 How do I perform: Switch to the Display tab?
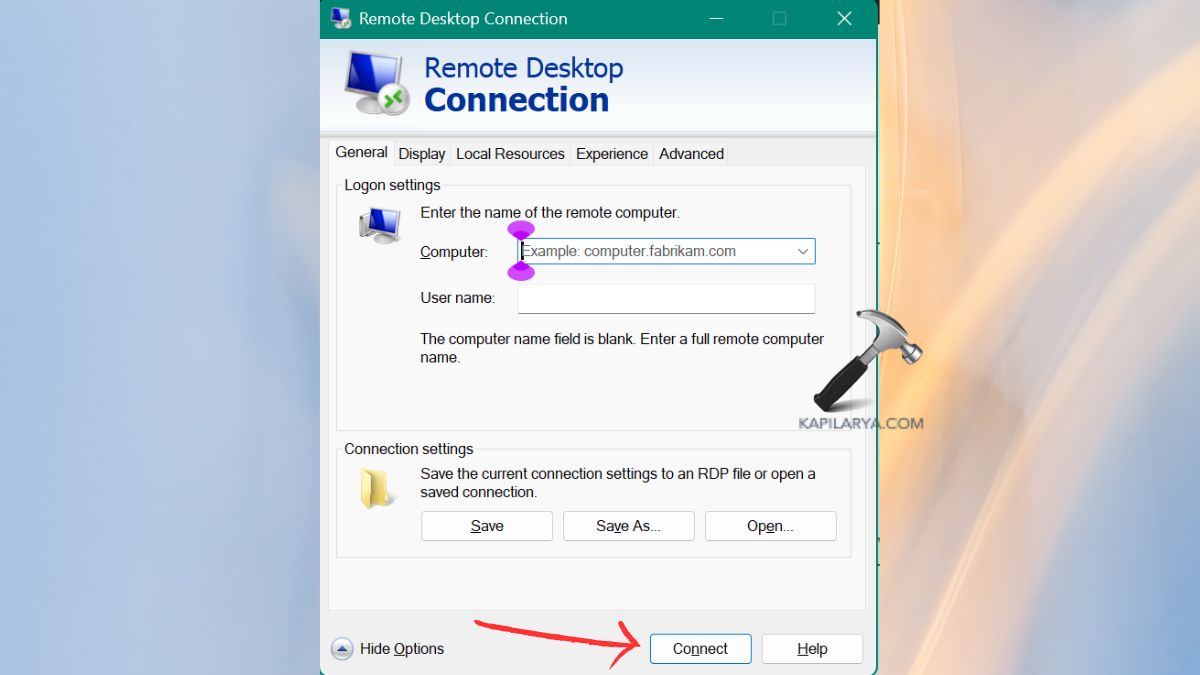421,153
